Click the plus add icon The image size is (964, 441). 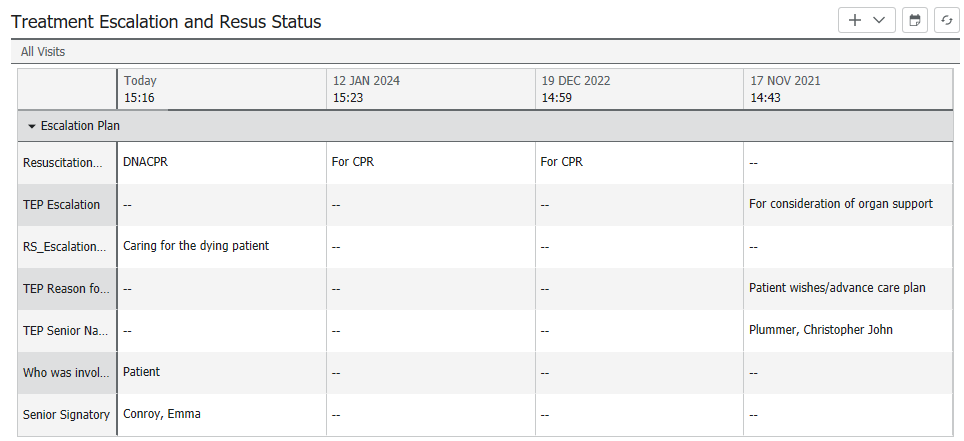[x=854, y=20]
